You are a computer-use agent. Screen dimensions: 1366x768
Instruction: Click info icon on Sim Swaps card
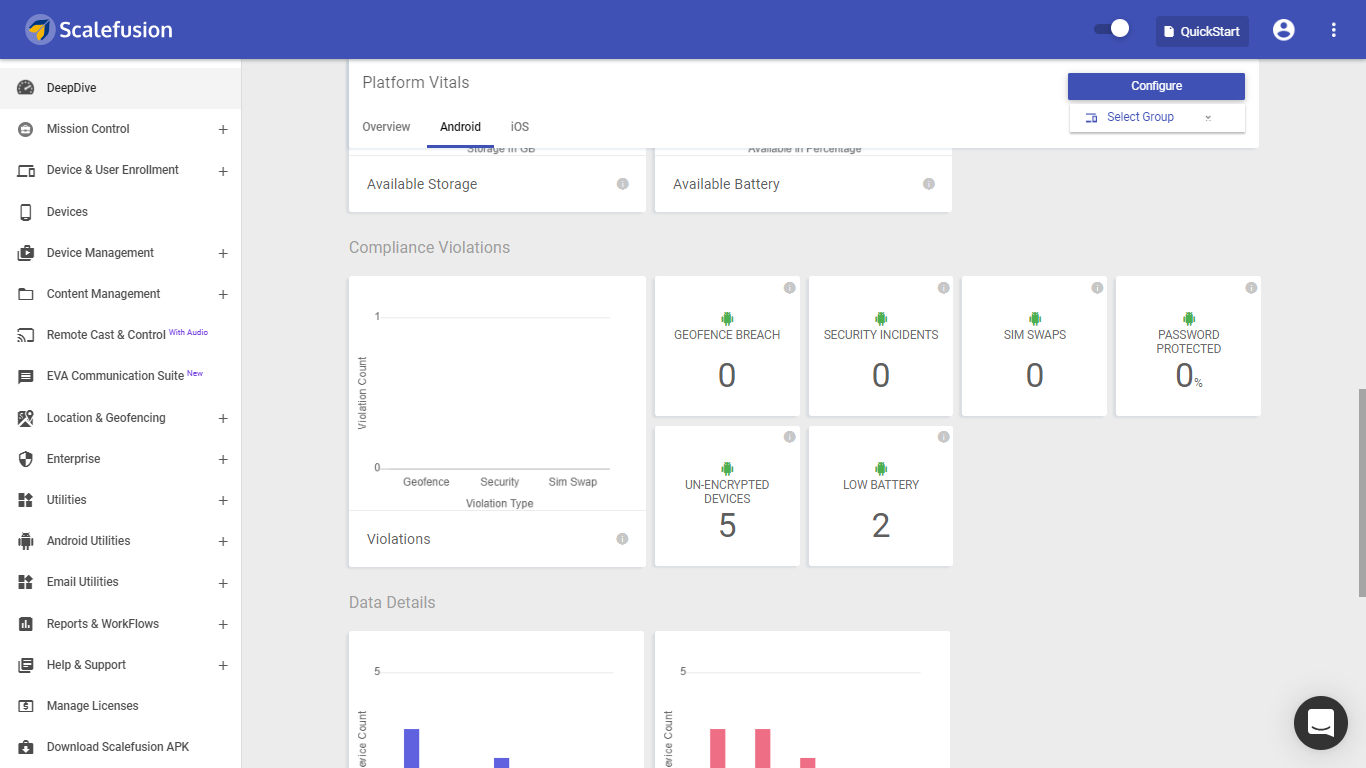(x=1097, y=288)
